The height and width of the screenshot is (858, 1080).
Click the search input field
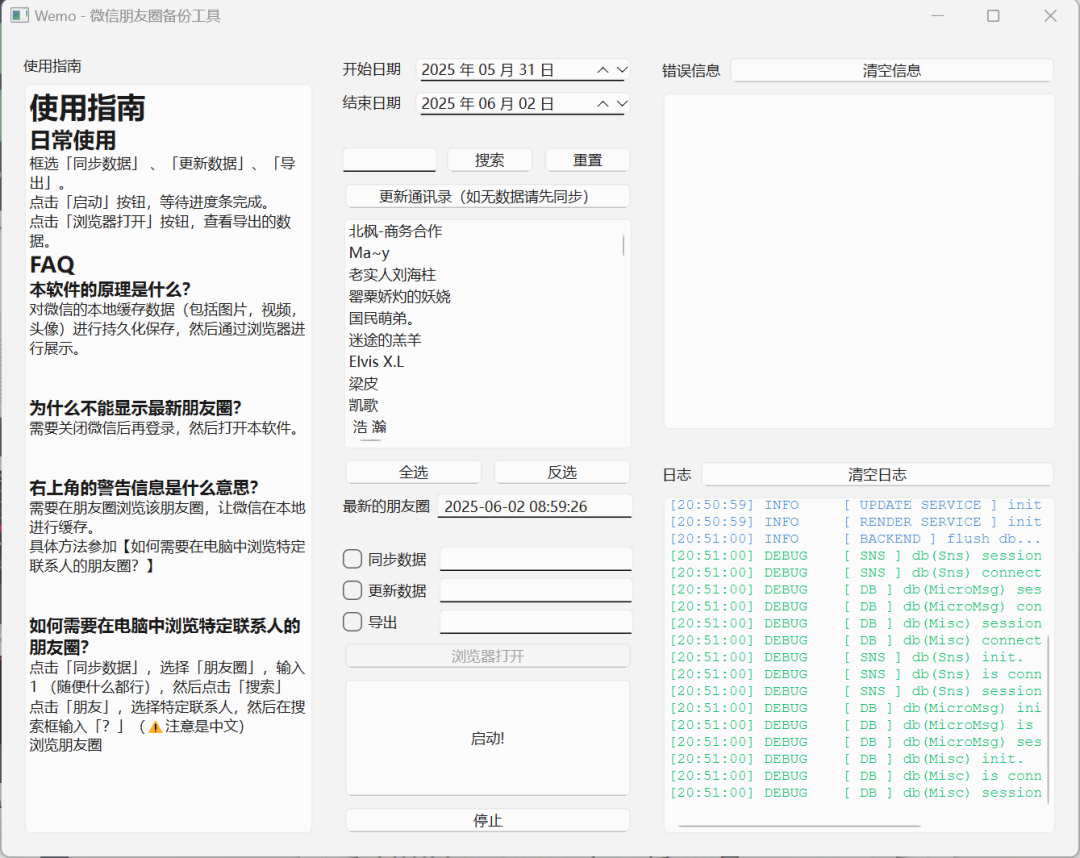click(389, 159)
